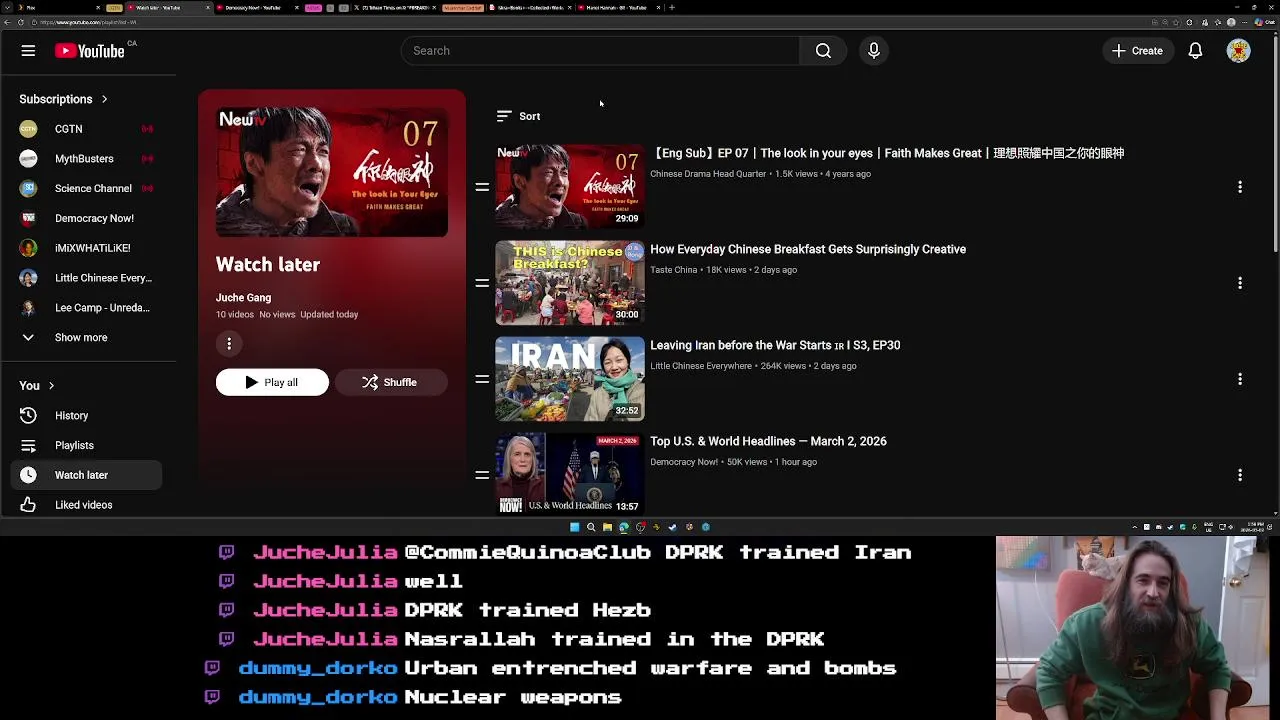Grab the reorder handle for the Chinese Breakfast video
Screen dimensions: 1280x720
tap(482, 283)
